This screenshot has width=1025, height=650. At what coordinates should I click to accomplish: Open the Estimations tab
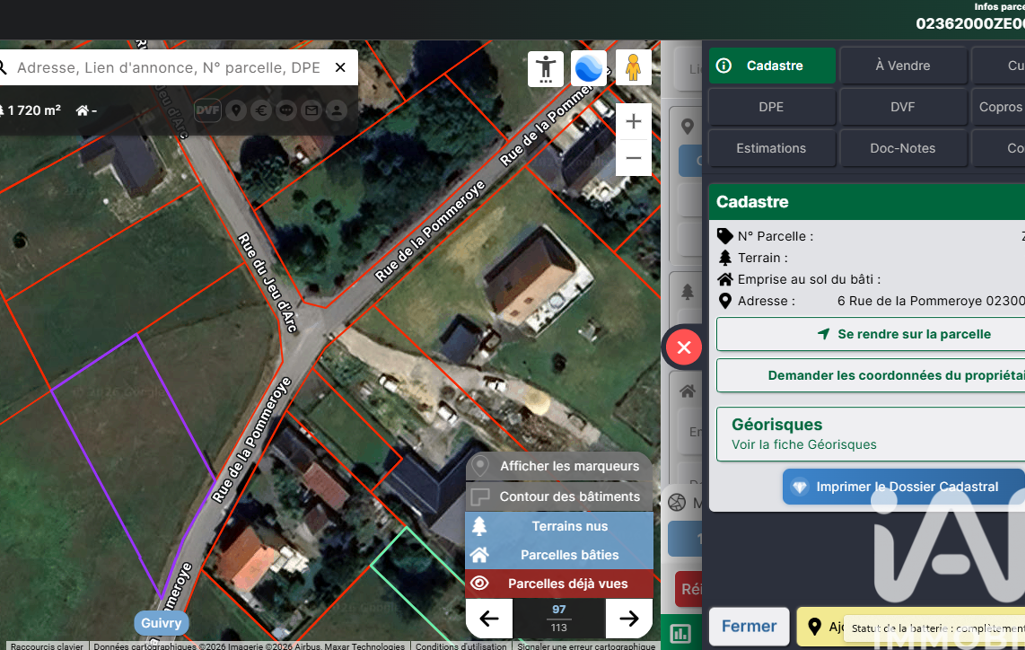click(x=771, y=148)
